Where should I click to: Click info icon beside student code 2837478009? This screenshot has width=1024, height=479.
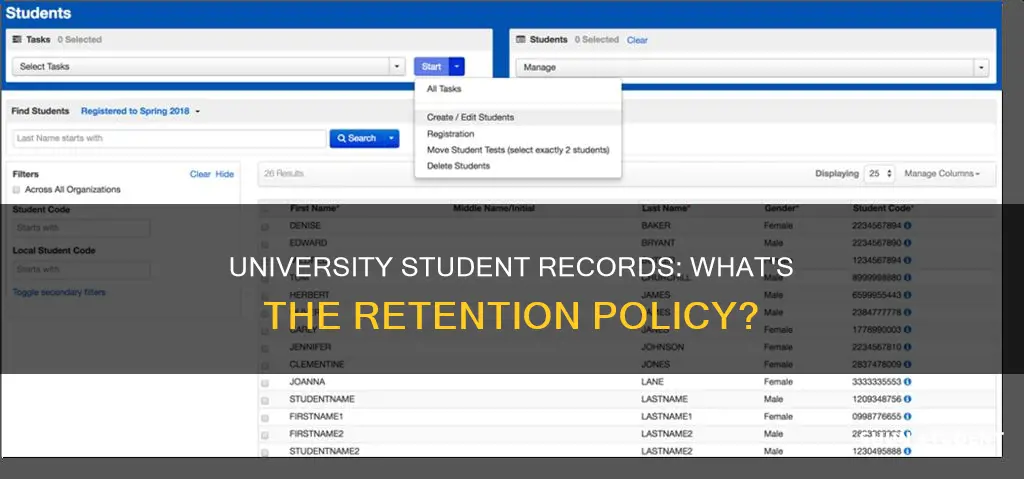[908, 364]
